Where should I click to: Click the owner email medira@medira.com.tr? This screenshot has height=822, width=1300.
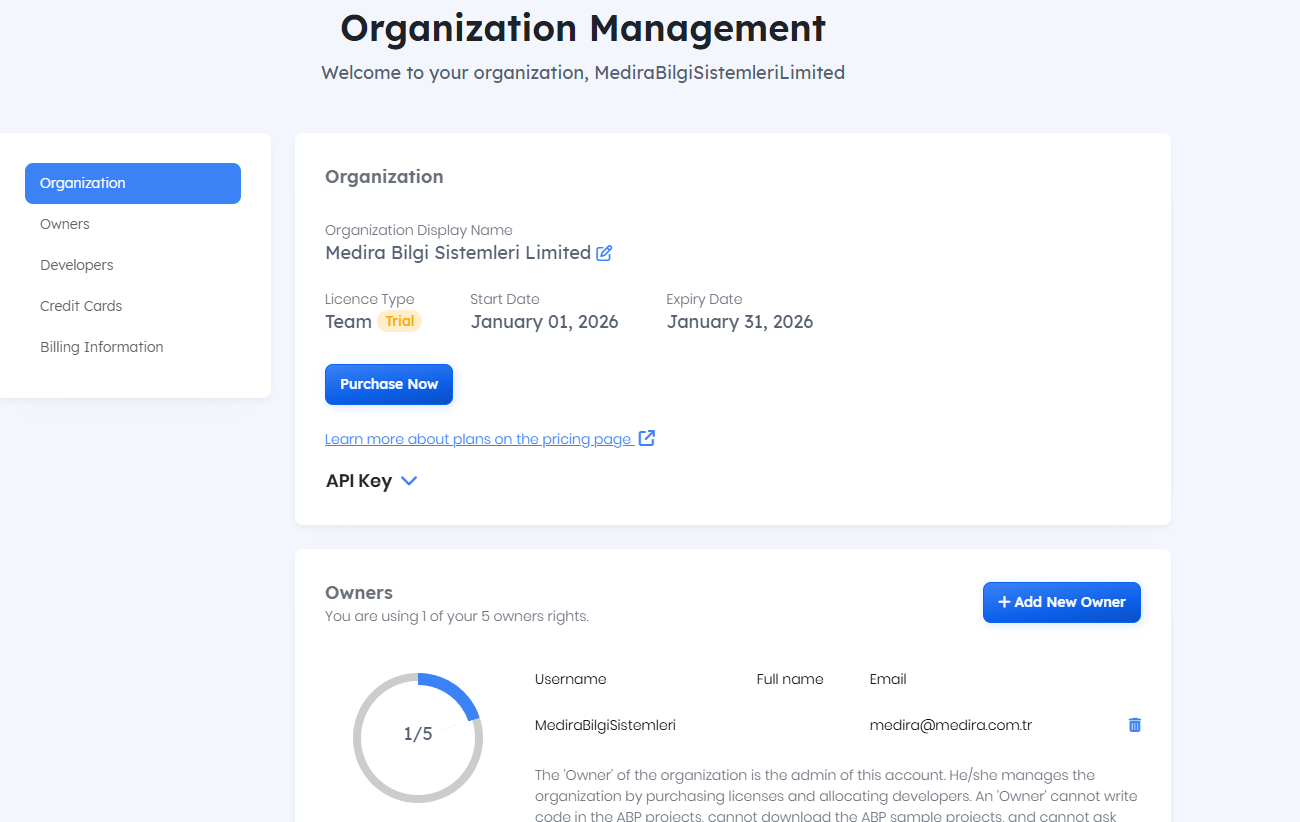click(x=950, y=725)
